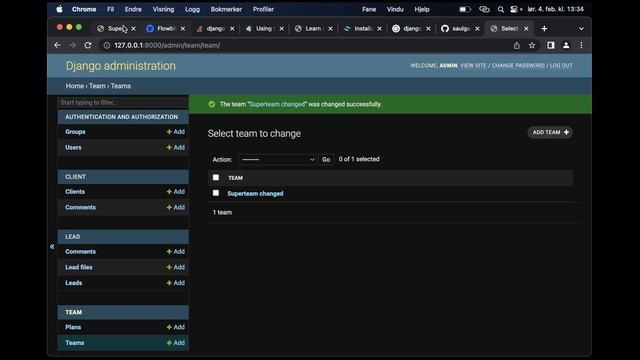Close the Flowbite tab
Viewport: 640px width, 360px height.
click(x=183, y=29)
